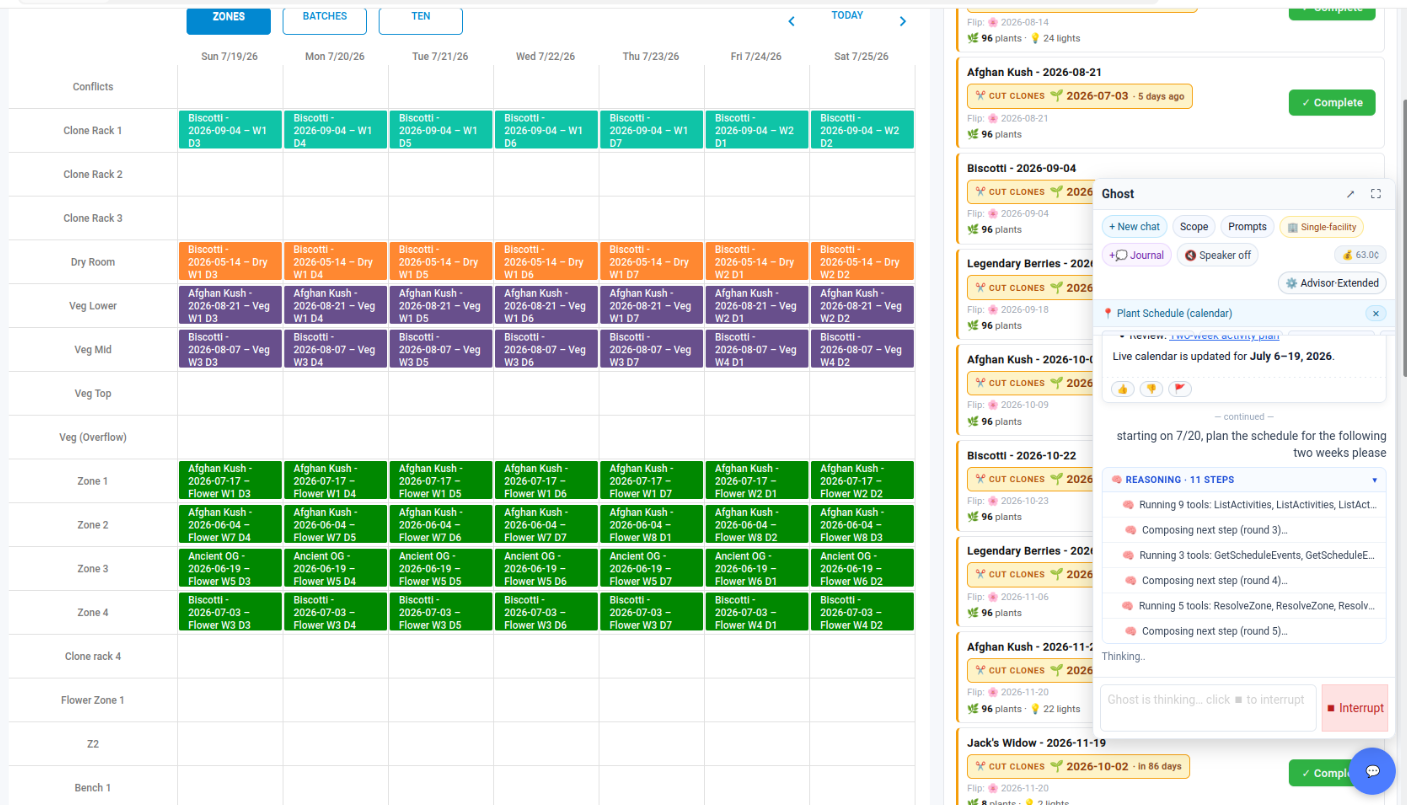Click the Wed 7/22/26 column header
Screen dimensions: 1407x805
545,57
